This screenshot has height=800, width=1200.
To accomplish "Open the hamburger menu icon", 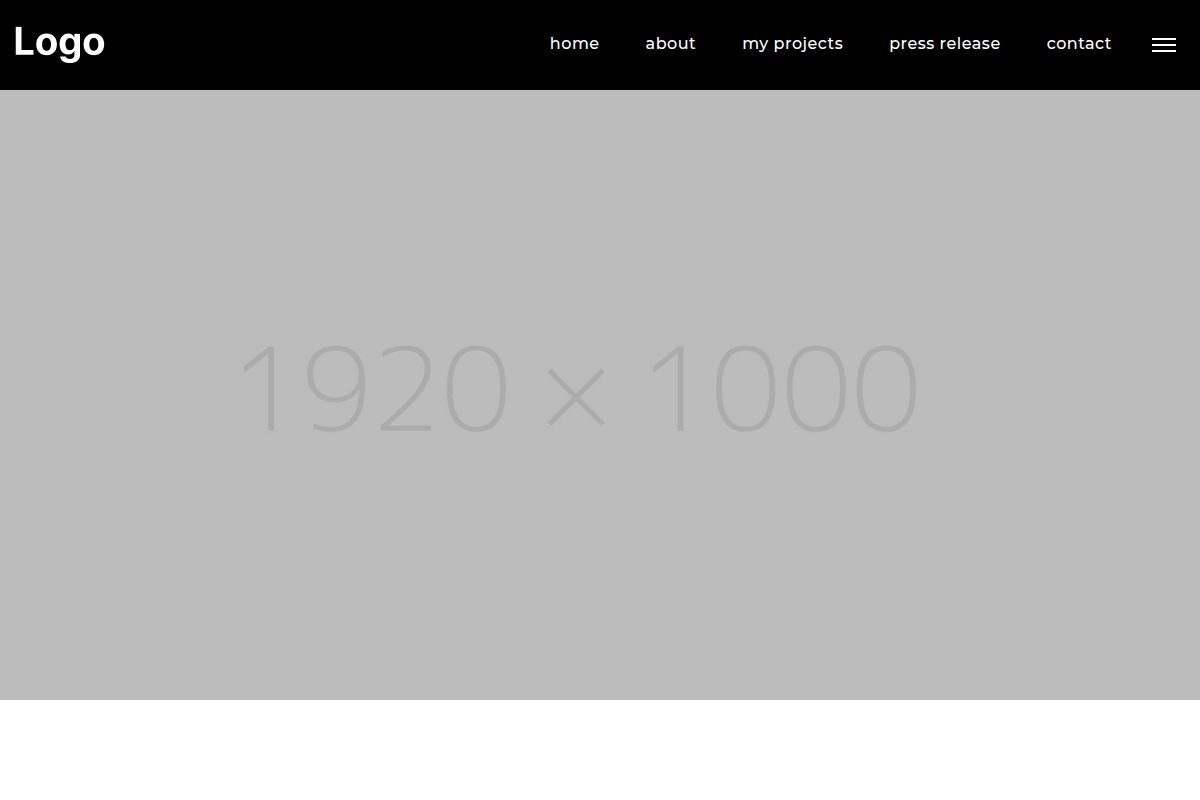I will coord(1163,45).
